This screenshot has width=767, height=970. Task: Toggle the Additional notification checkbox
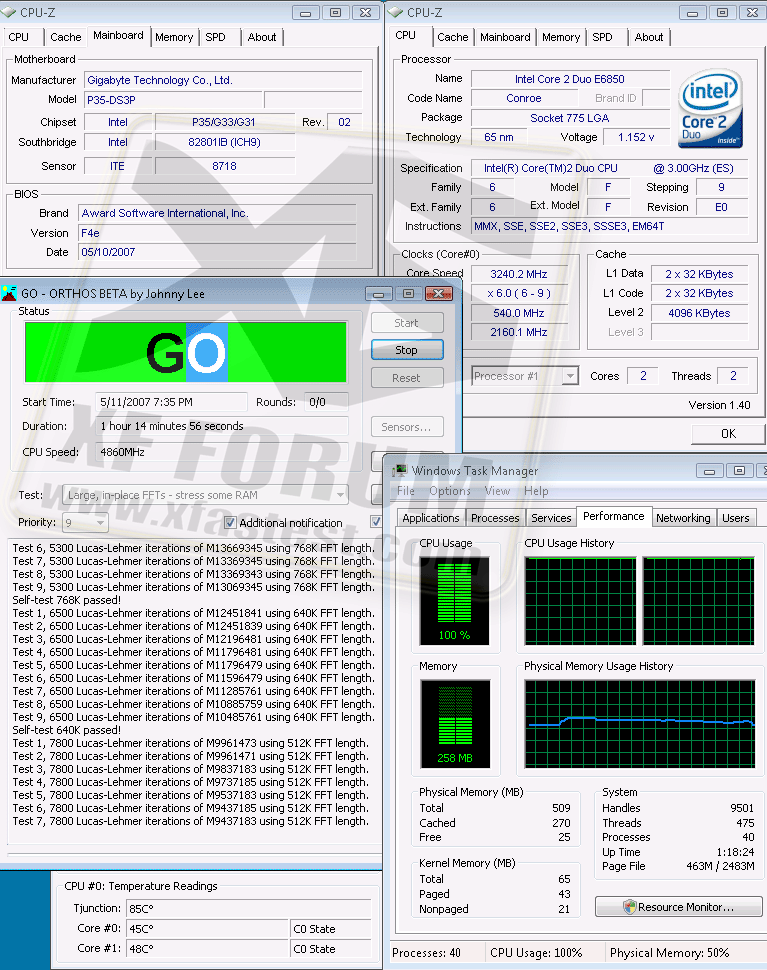click(230, 523)
